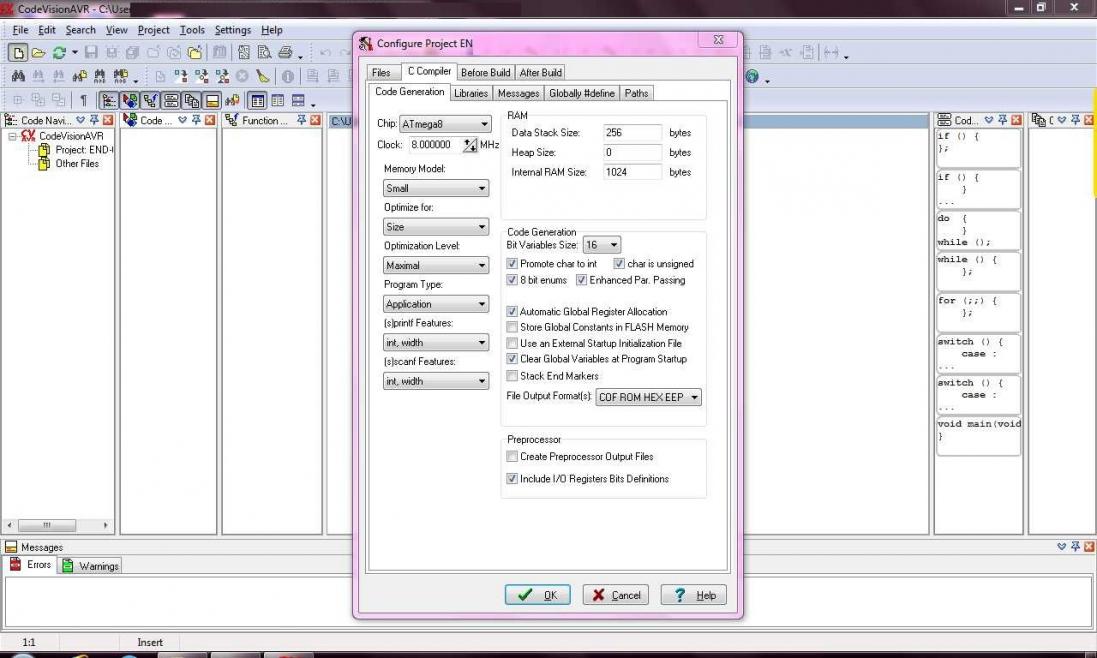Toggle the Function Call Tree toolbar icon
1097x658 pixels.
tap(150, 101)
